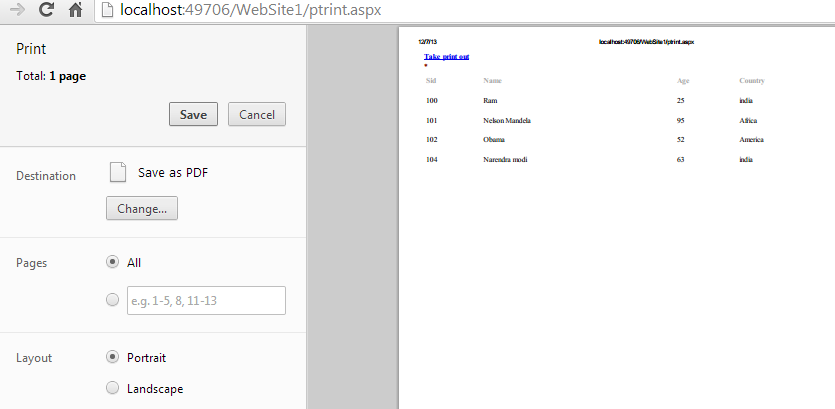Click the Sid cell 101
This screenshot has width=835, height=409.
[x=431, y=120]
